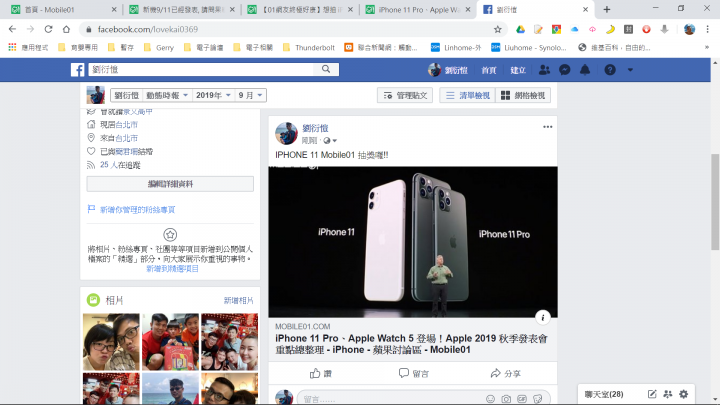The width and height of the screenshot is (720, 405).
Task: Click 25 人 followers link
Action: pos(109,165)
